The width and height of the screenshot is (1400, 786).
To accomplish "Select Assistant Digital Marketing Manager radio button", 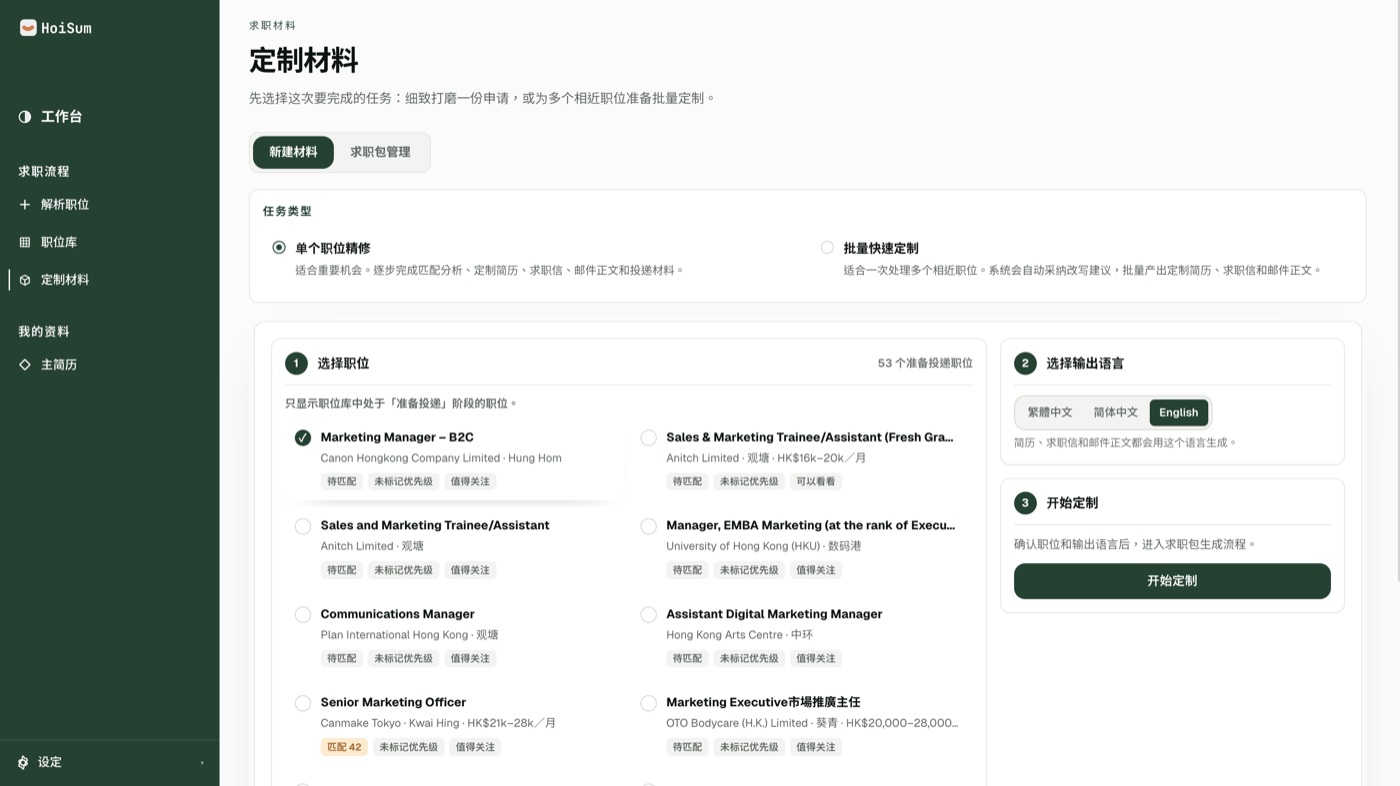I will click(649, 614).
